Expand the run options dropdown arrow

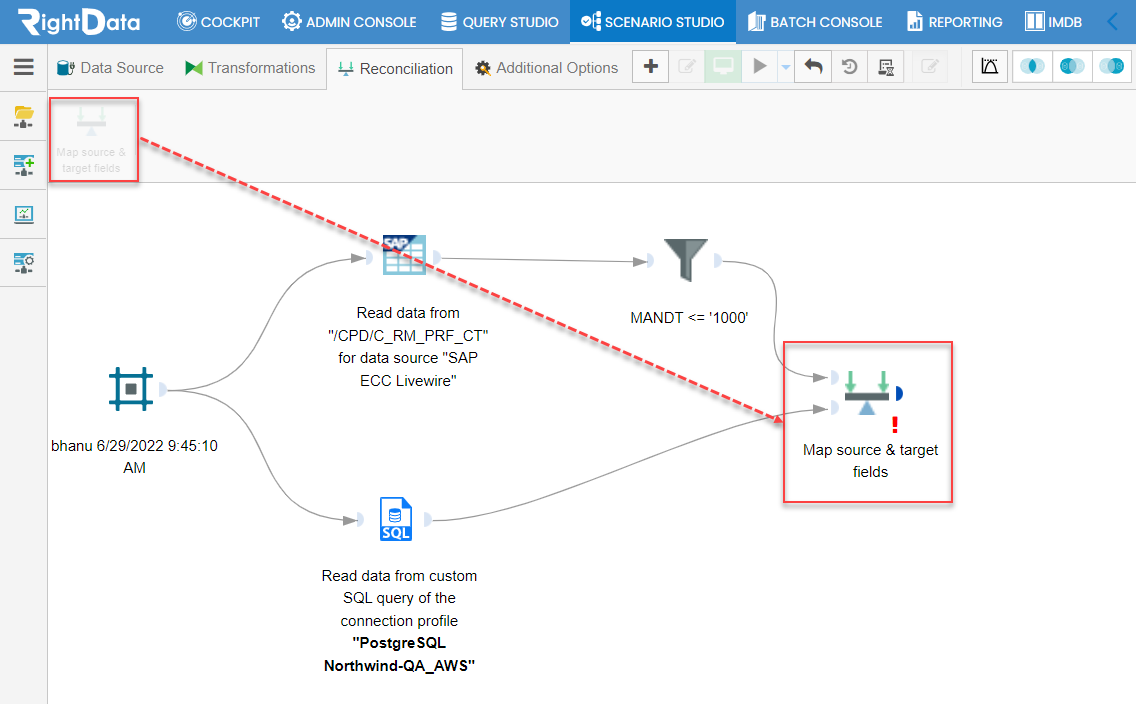(785, 67)
